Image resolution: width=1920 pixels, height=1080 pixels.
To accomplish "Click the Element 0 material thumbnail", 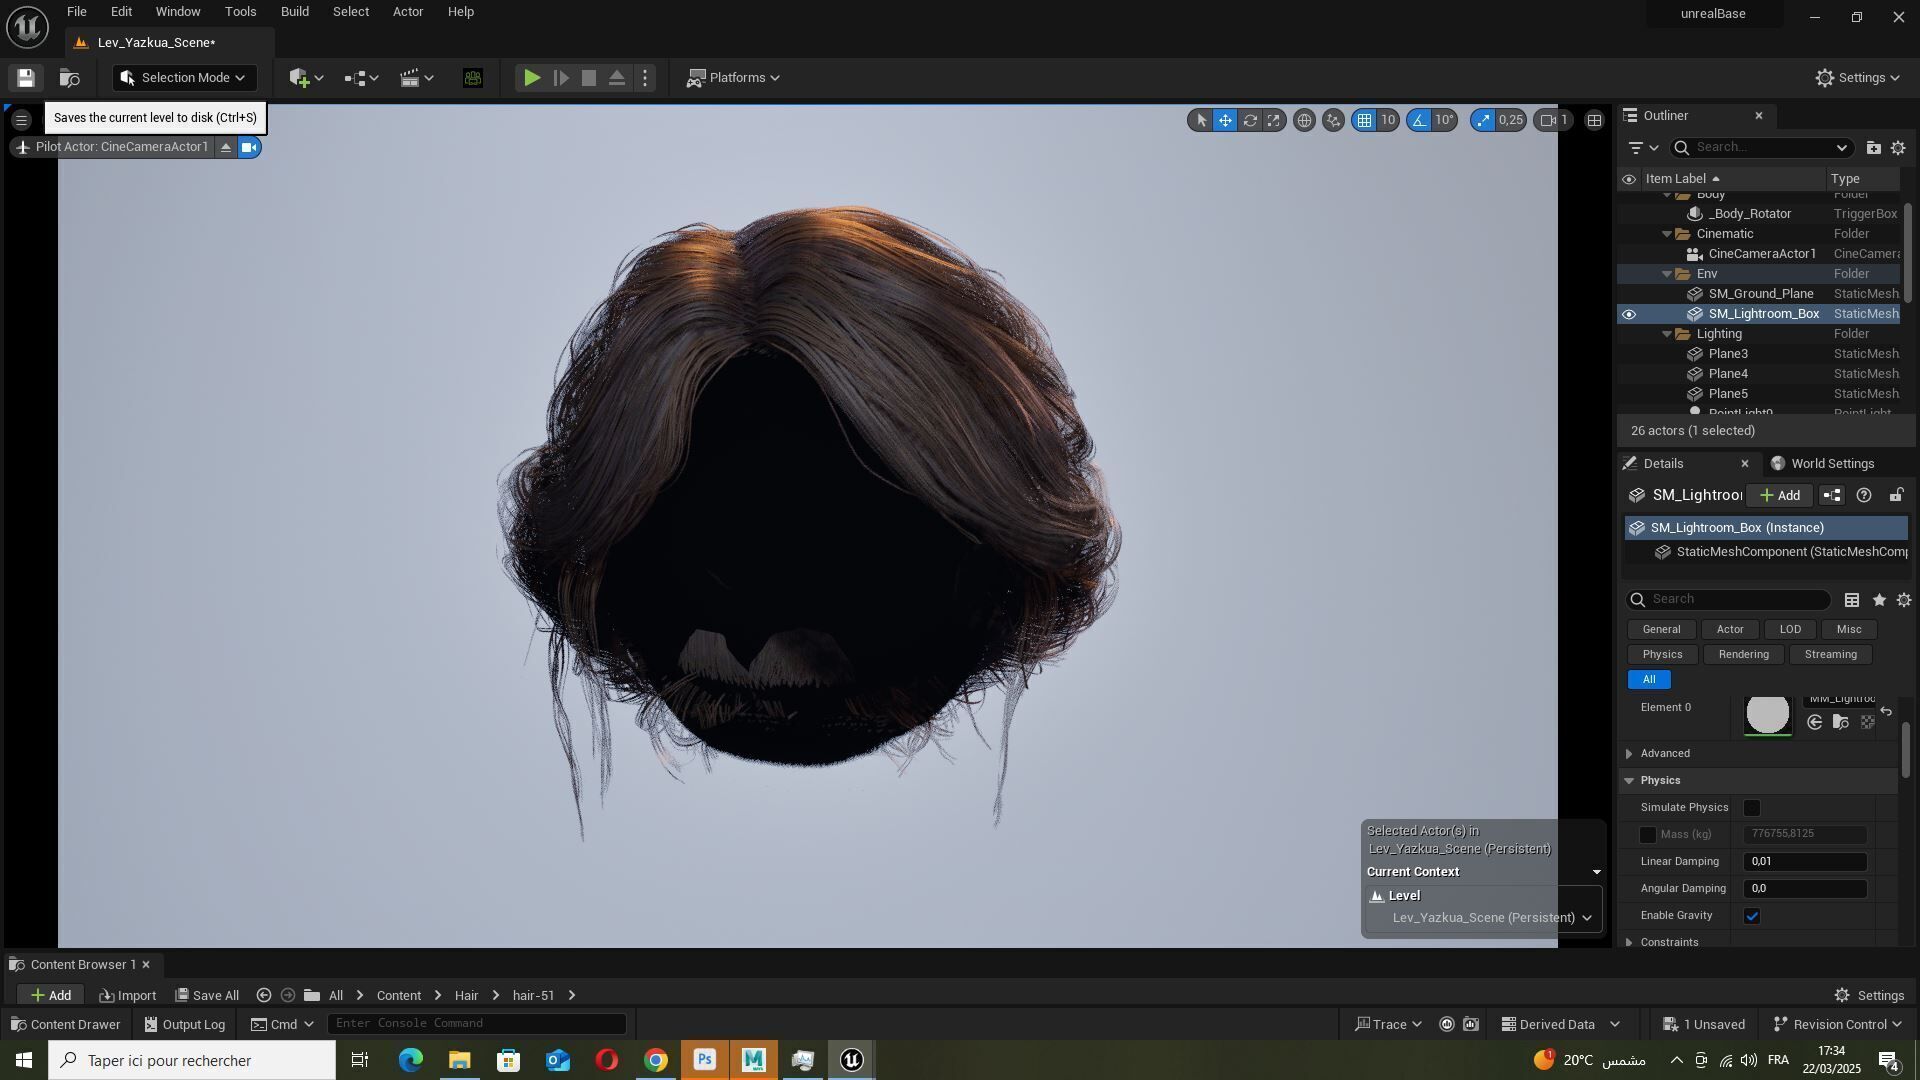I will coord(1767,715).
